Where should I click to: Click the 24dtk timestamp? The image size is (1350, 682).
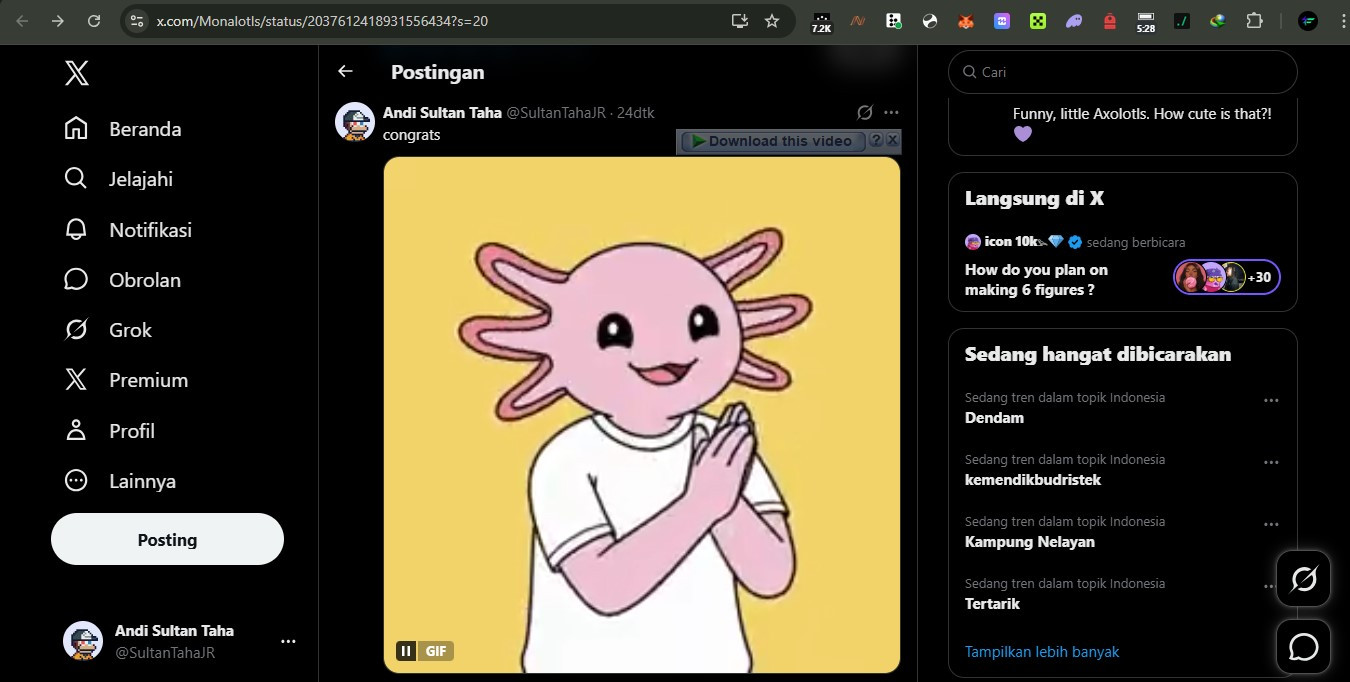pyautogui.click(x=635, y=113)
